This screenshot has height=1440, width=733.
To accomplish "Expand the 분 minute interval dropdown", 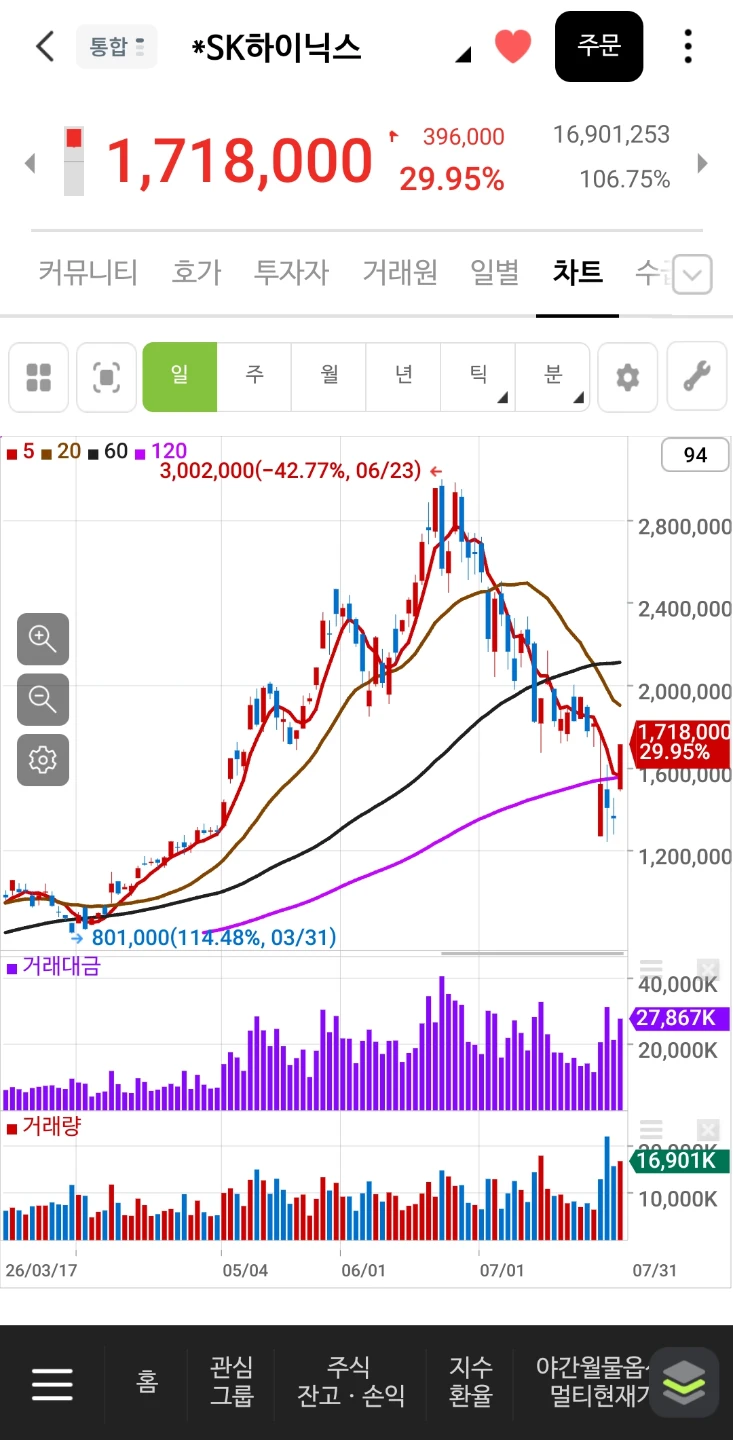I will tap(552, 377).
